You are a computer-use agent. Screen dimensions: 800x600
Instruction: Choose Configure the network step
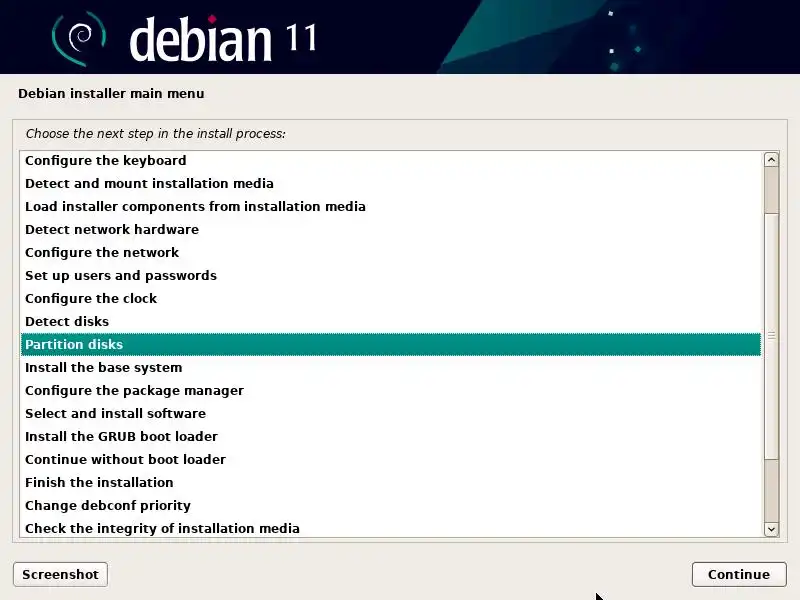pos(391,252)
